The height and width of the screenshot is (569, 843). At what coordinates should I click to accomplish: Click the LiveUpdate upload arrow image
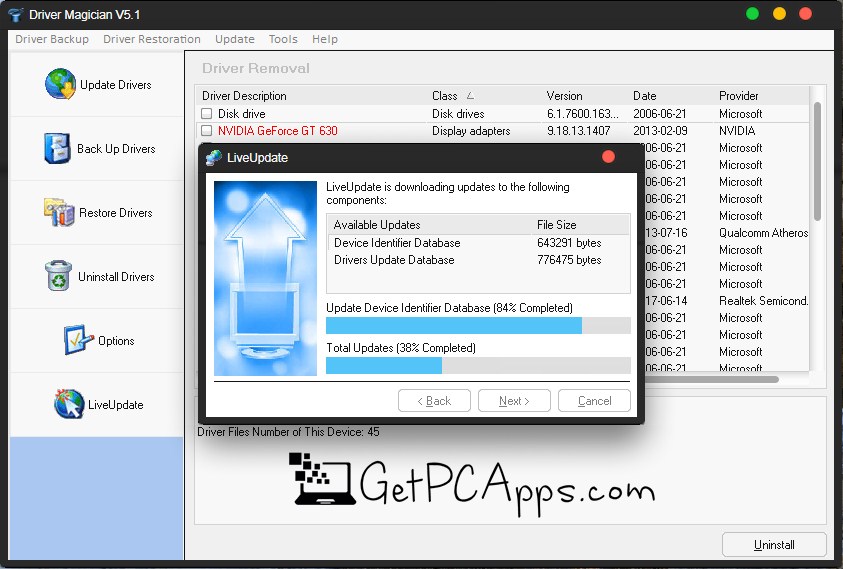pos(266,278)
